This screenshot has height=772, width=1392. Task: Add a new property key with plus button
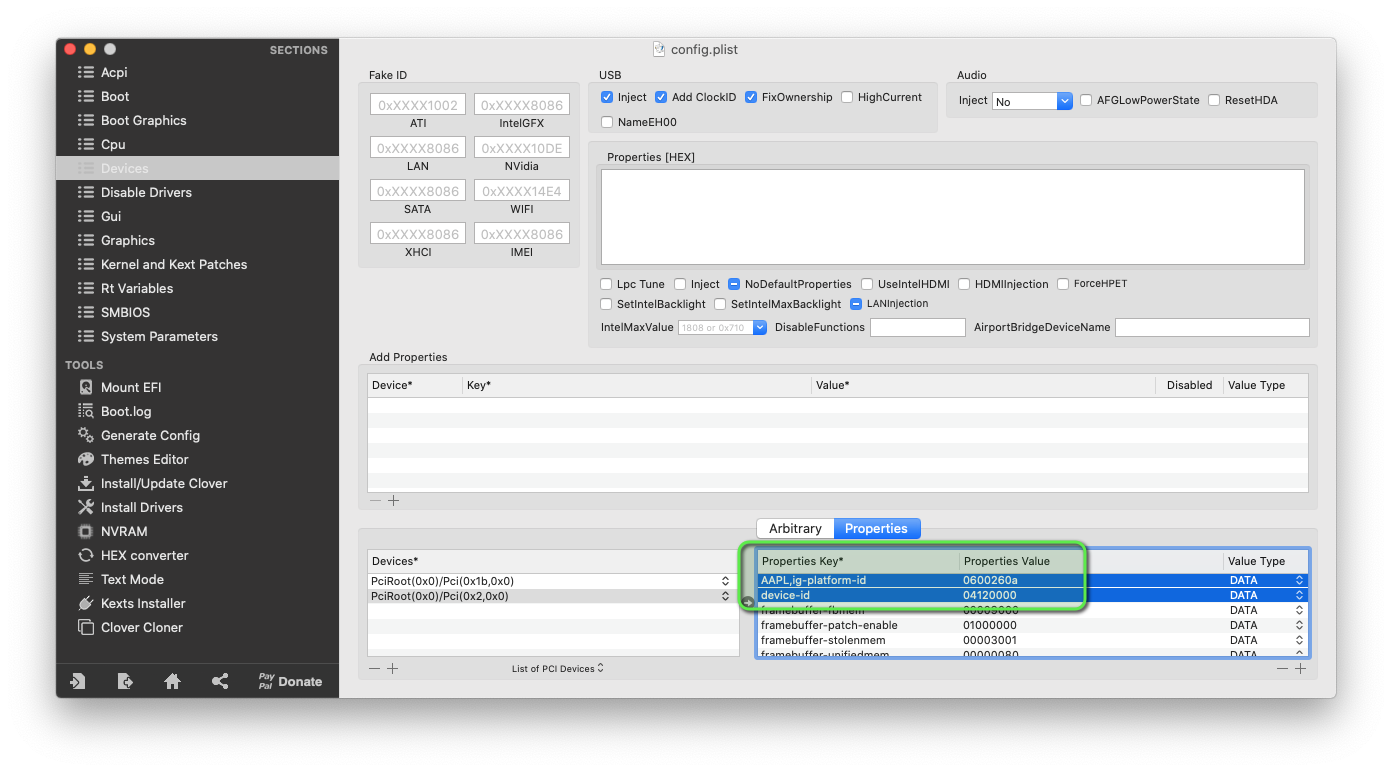pos(1300,668)
